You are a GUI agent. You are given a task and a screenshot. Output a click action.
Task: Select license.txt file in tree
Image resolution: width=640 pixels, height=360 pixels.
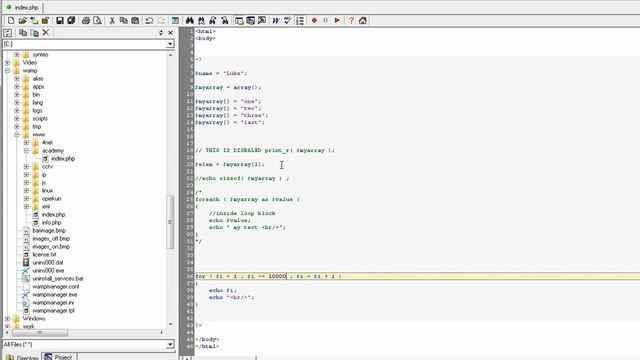44,255
